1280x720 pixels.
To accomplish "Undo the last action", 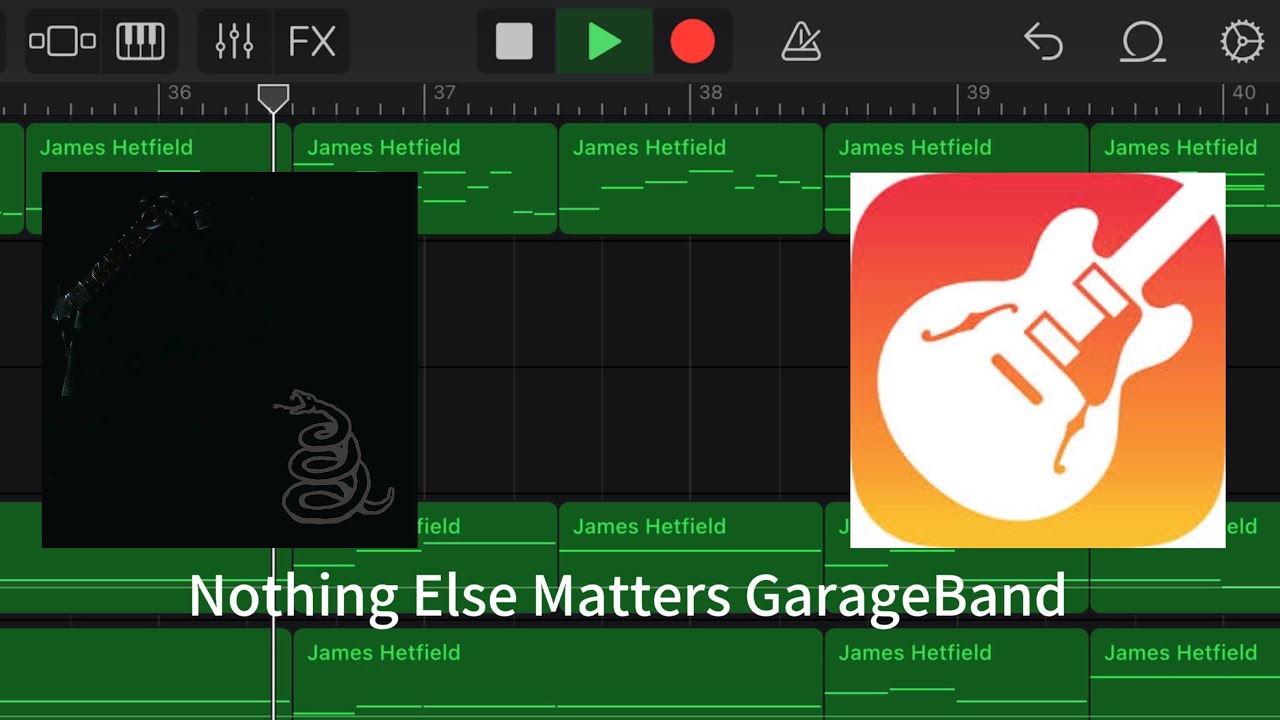I will click(x=1043, y=42).
